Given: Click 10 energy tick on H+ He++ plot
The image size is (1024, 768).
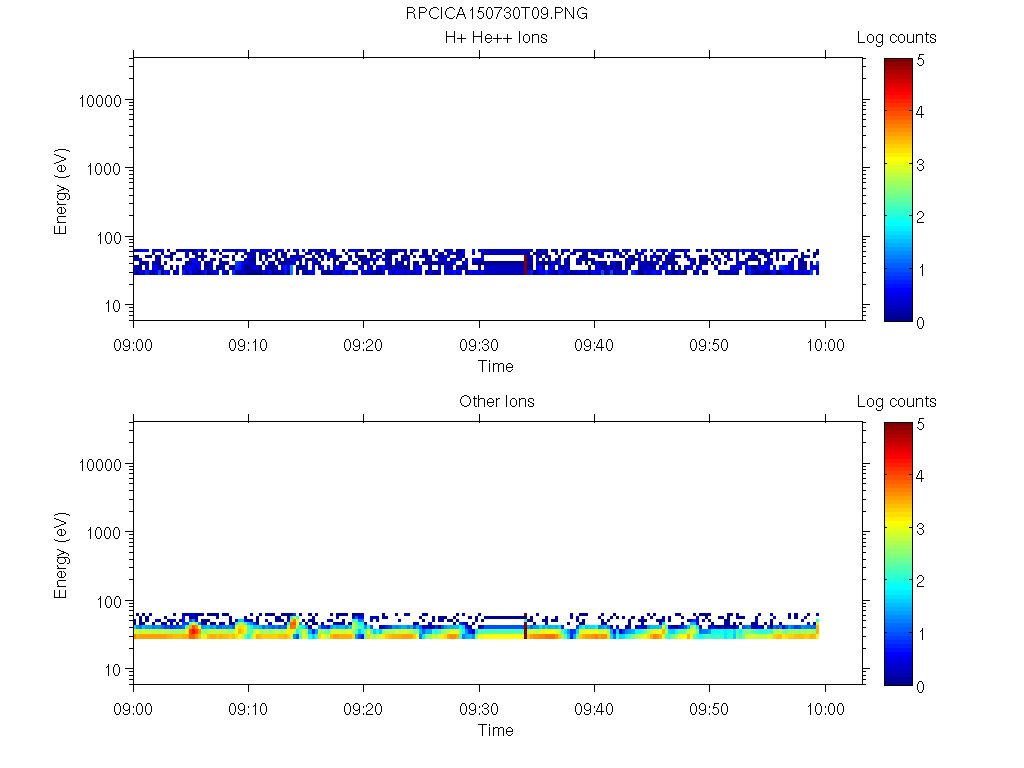Looking at the screenshot, I should [x=113, y=306].
